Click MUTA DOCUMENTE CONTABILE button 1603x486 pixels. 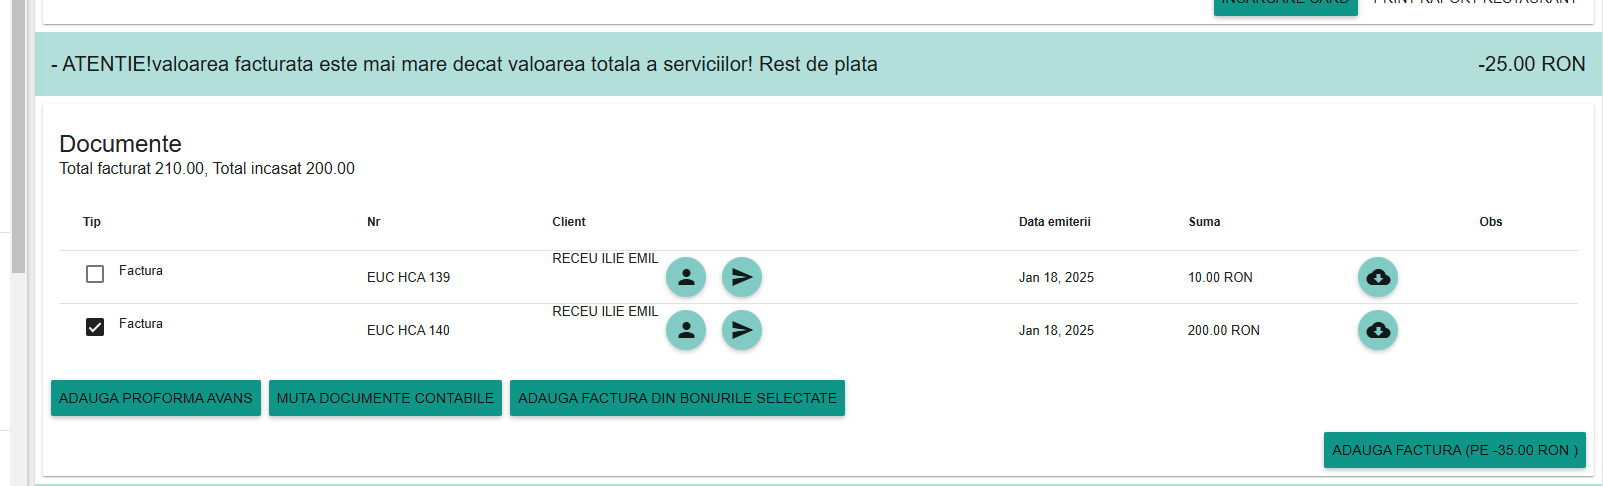[385, 398]
